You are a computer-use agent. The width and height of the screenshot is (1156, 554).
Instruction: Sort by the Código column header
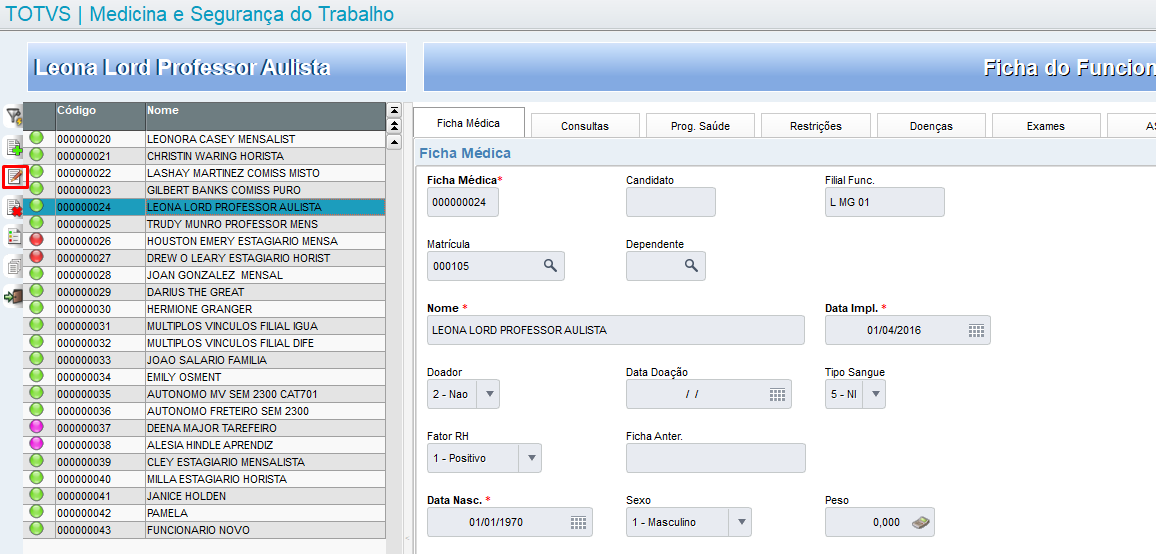coord(100,116)
